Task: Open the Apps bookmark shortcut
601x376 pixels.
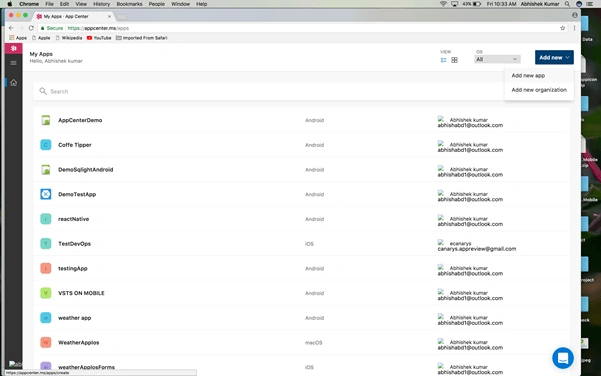Action: (x=18, y=38)
